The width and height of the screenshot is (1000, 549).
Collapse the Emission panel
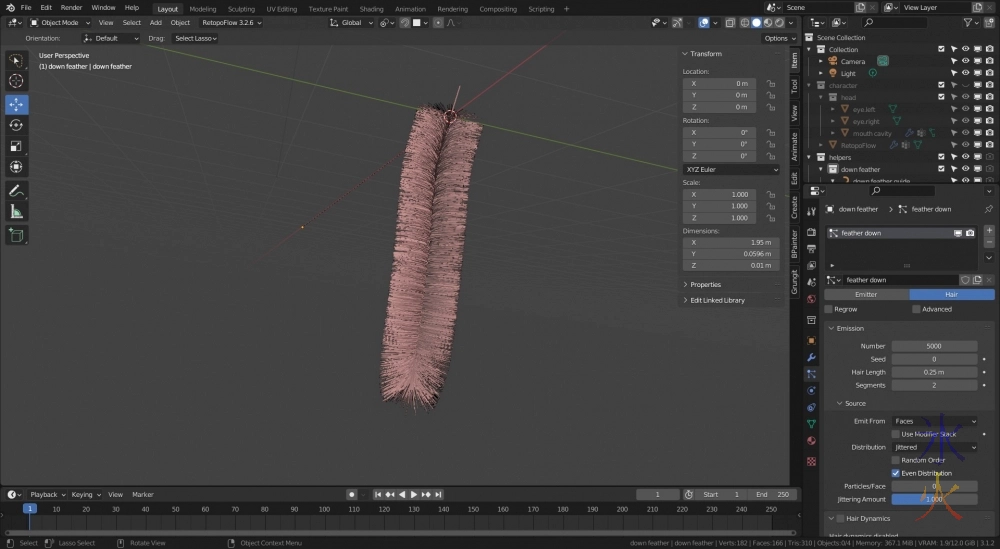tap(850, 328)
